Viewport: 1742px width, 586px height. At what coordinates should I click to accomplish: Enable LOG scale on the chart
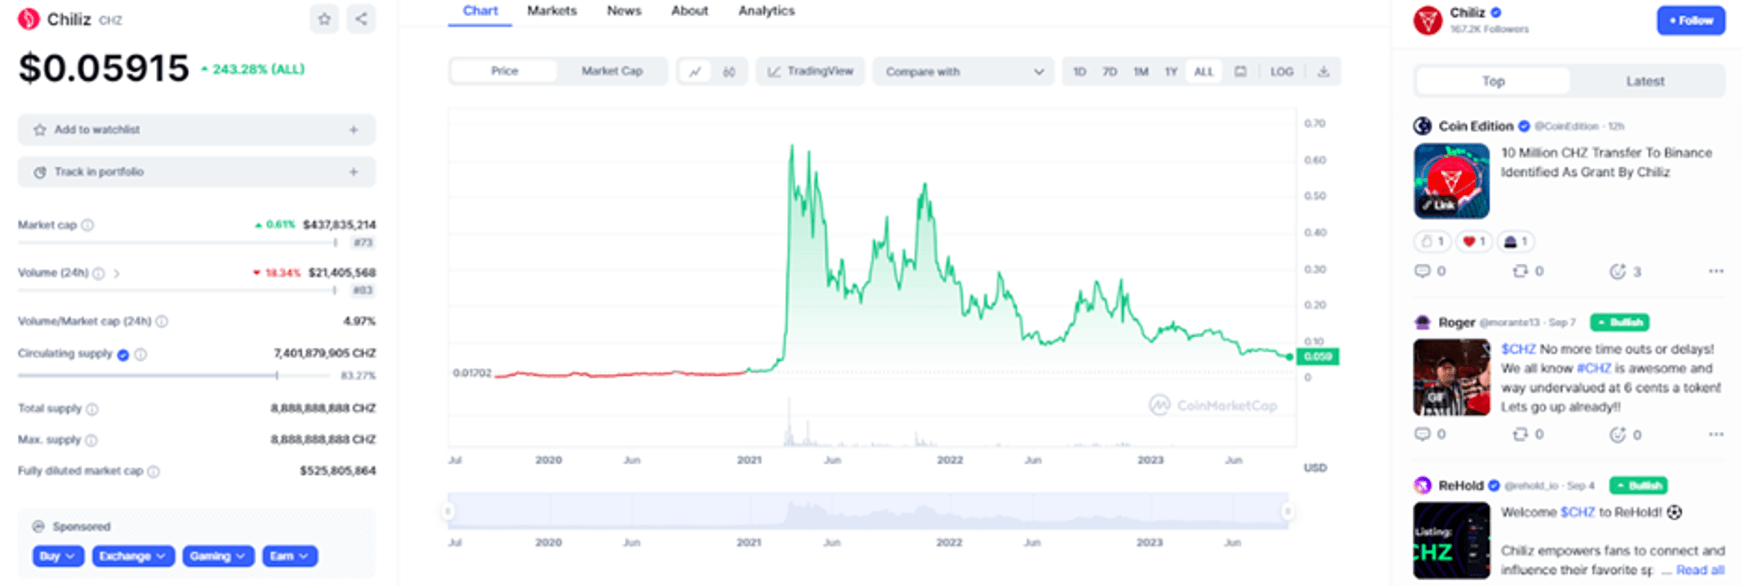1281,72
